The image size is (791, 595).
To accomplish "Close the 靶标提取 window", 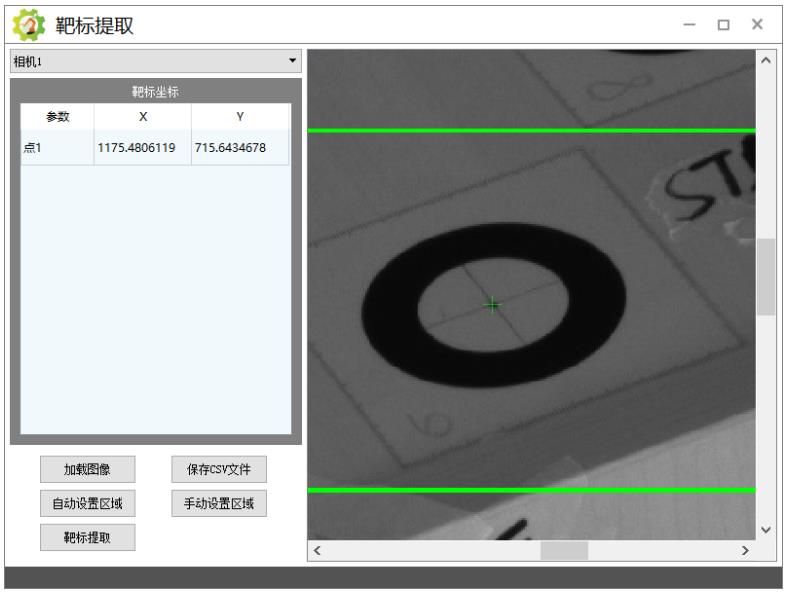I will pyautogui.click(x=757, y=24).
